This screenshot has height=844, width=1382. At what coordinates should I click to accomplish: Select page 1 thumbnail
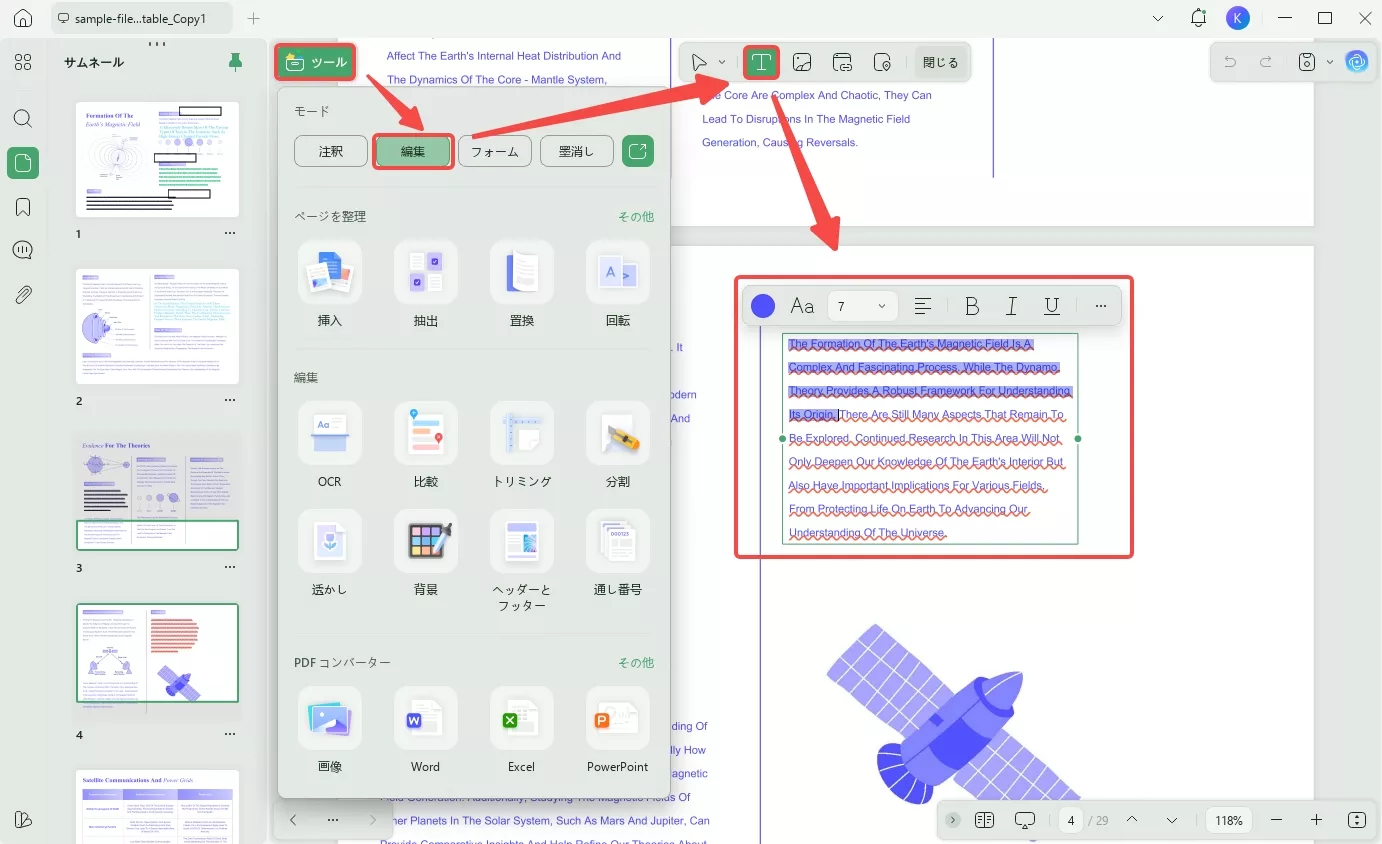pos(157,160)
